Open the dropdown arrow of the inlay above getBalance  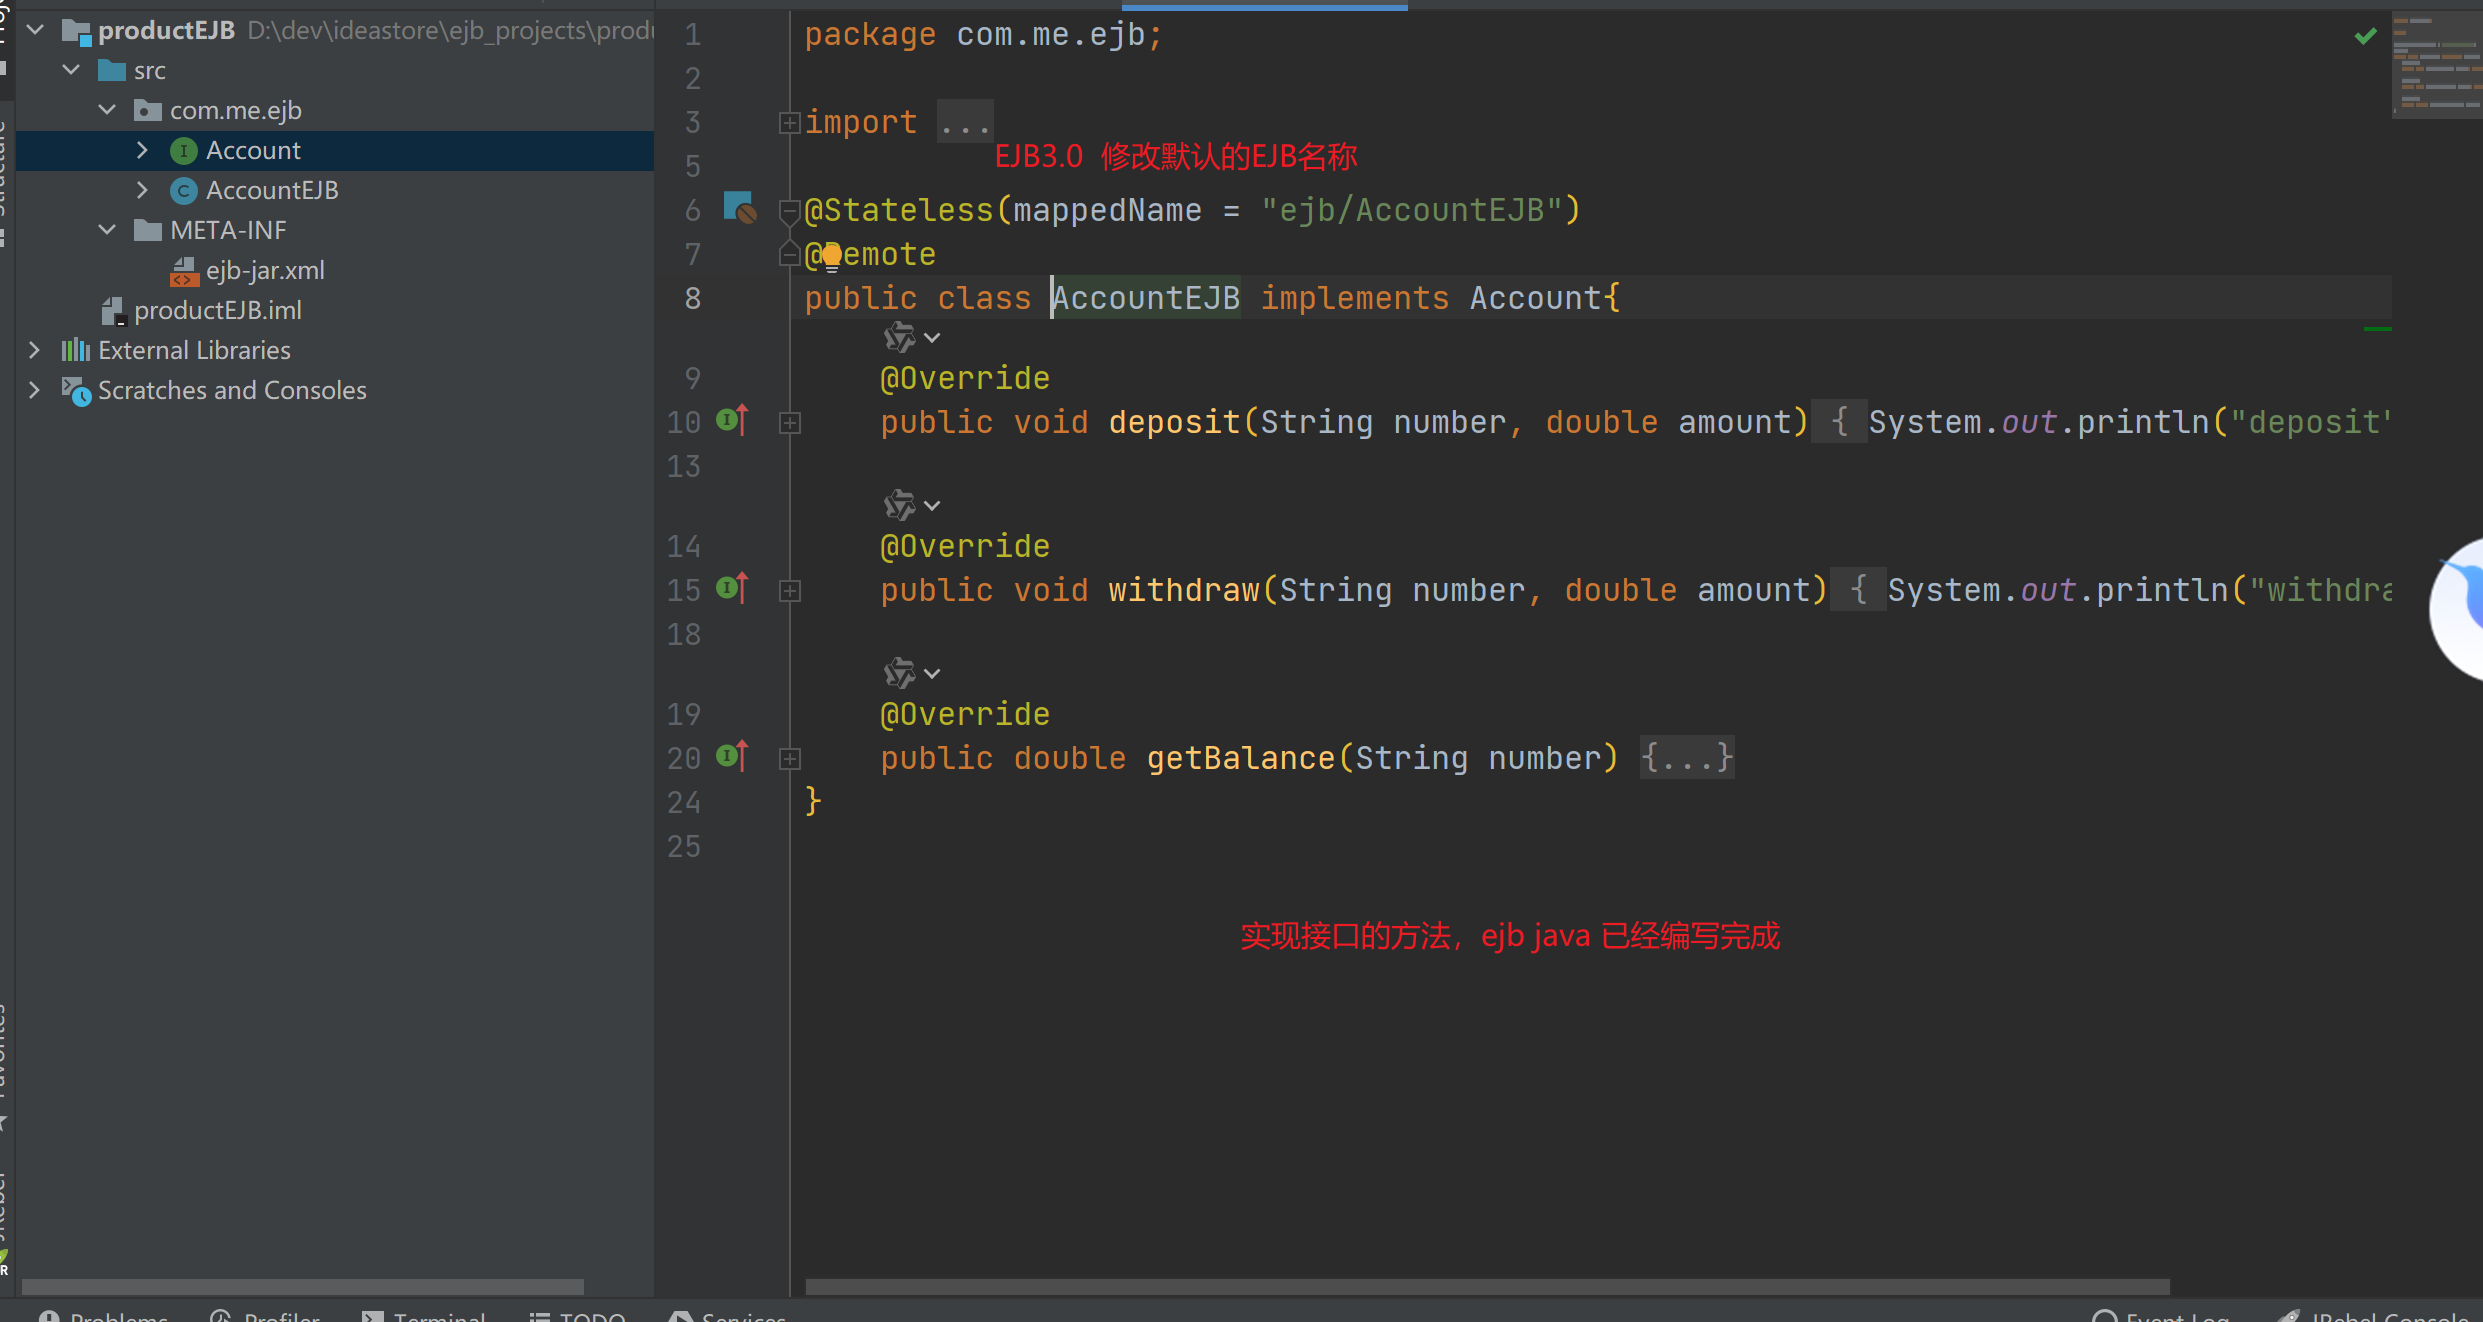coord(932,674)
